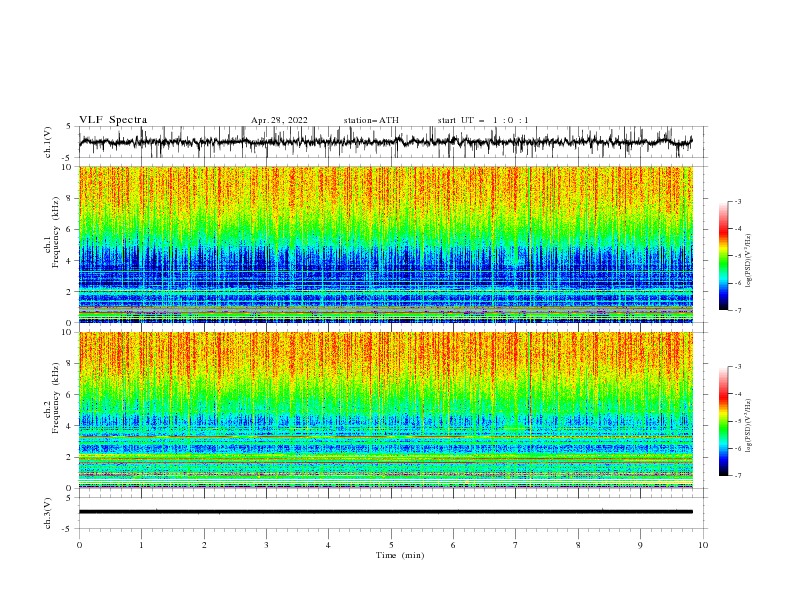Click the "10" kHz tick of ch.1 frequency axis
Viewport: 792px width, 612px height.
(67, 167)
